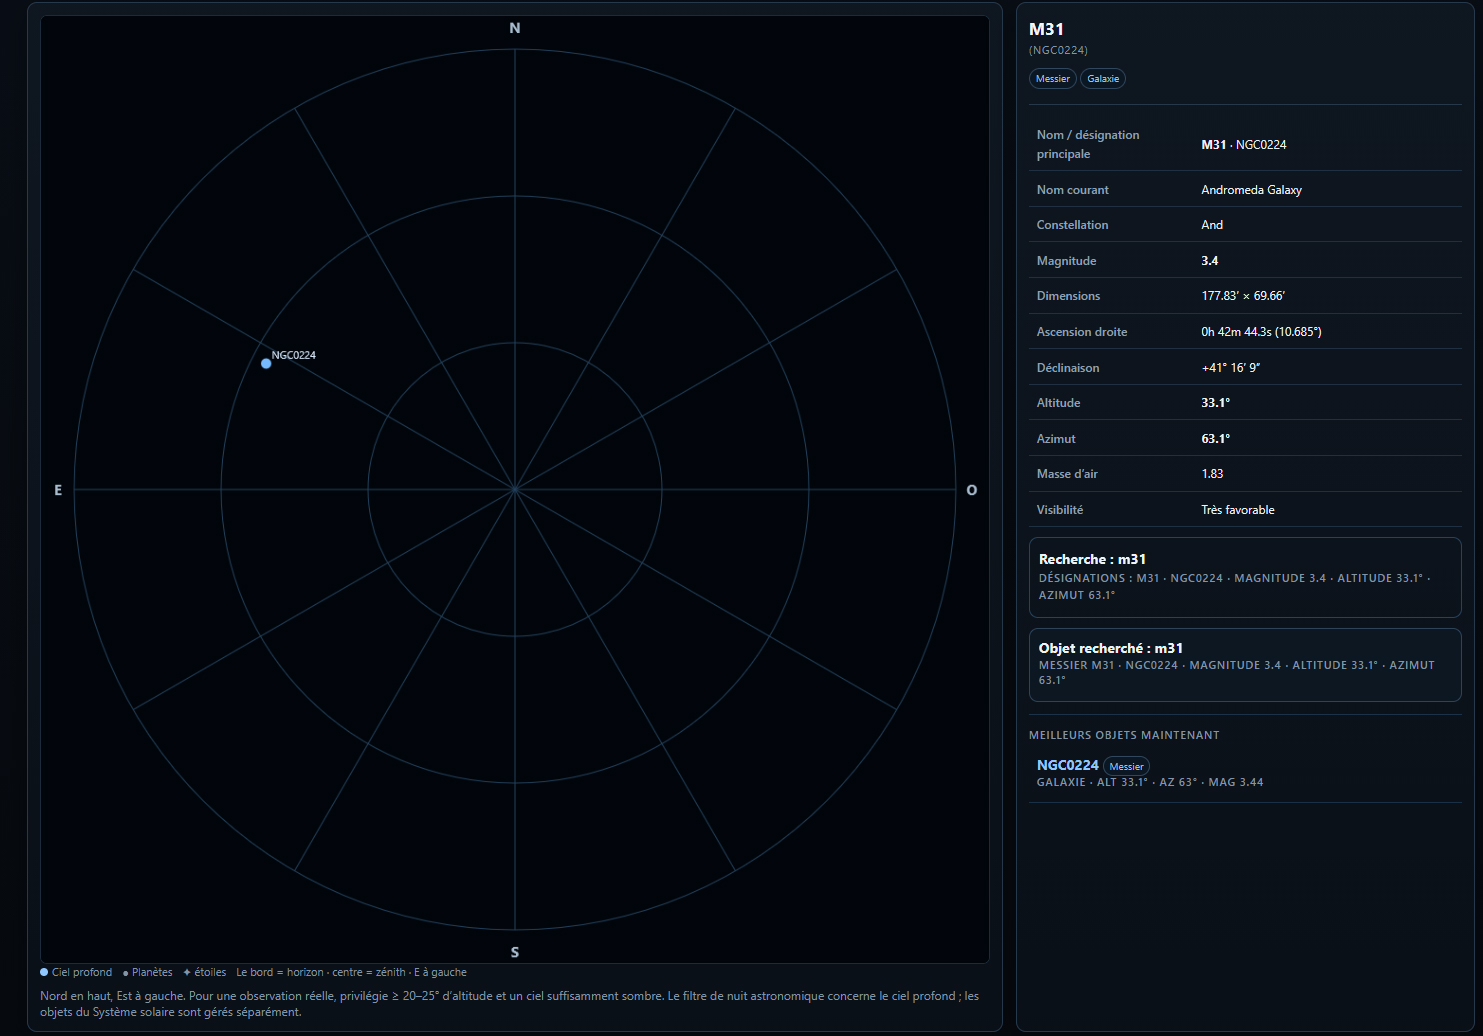
Task: Click the Masse d'air row label
Action: (1067, 474)
